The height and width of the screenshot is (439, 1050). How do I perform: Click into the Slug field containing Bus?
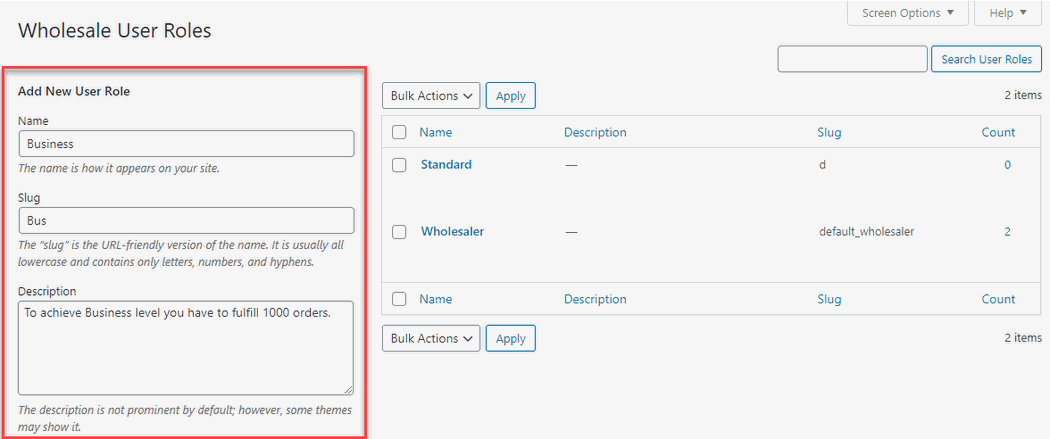pos(186,220)
